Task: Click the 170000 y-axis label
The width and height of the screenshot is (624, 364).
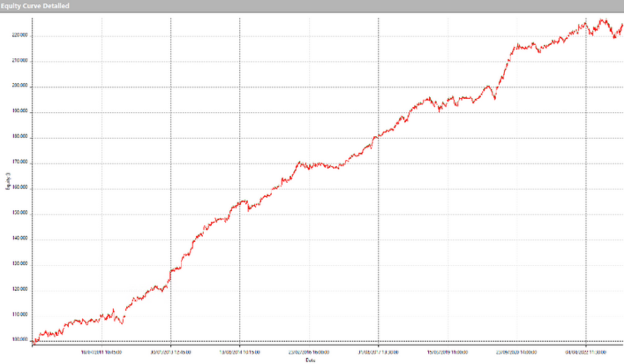Action: 20,162
